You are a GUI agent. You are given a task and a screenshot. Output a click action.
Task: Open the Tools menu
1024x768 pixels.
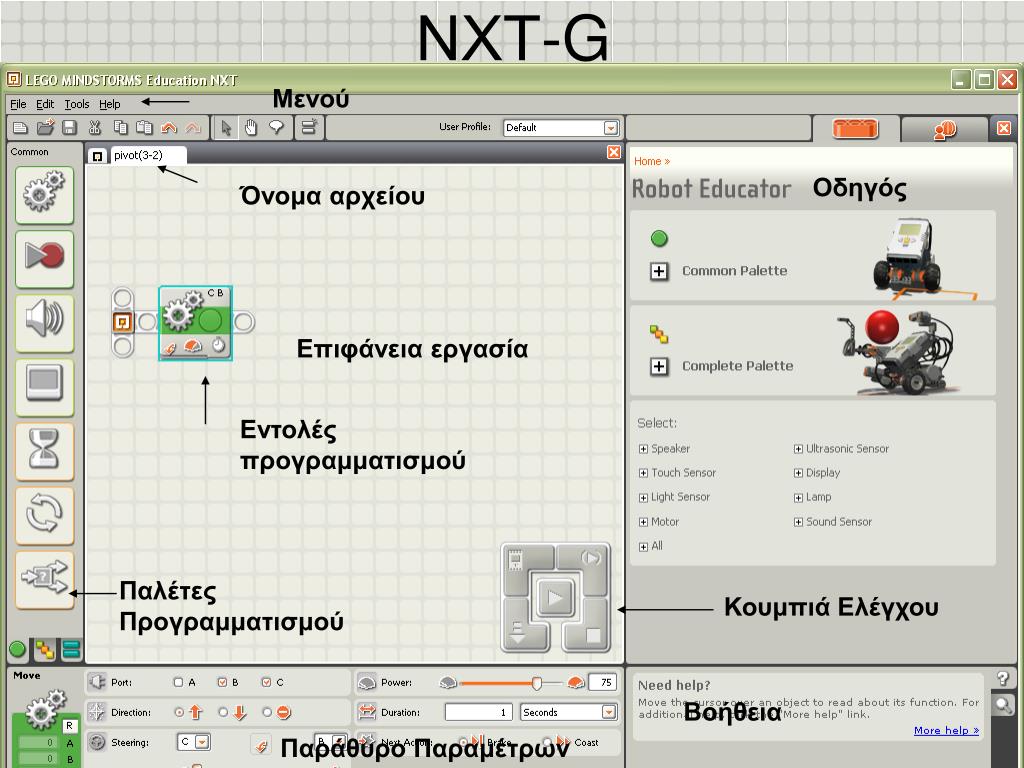point(76,104)
